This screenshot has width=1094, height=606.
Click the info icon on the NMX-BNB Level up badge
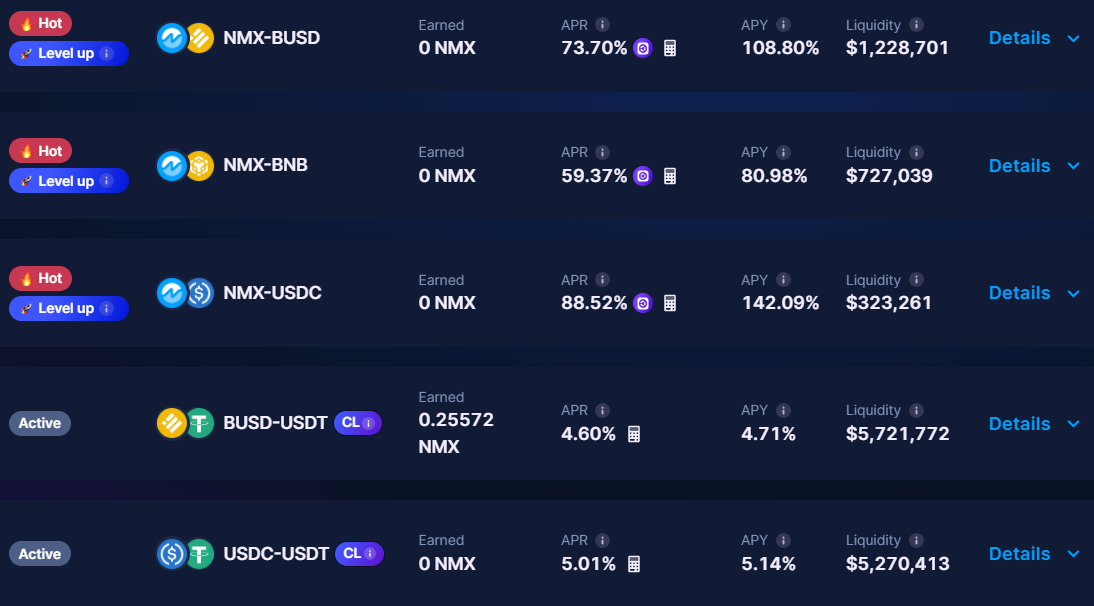click(x=107, y=181)
